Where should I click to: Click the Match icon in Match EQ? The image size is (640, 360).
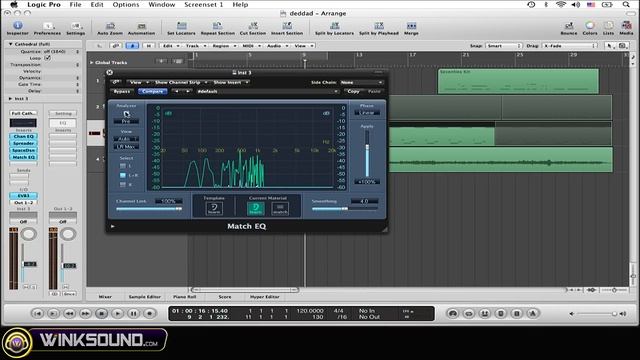coord(280,209)
